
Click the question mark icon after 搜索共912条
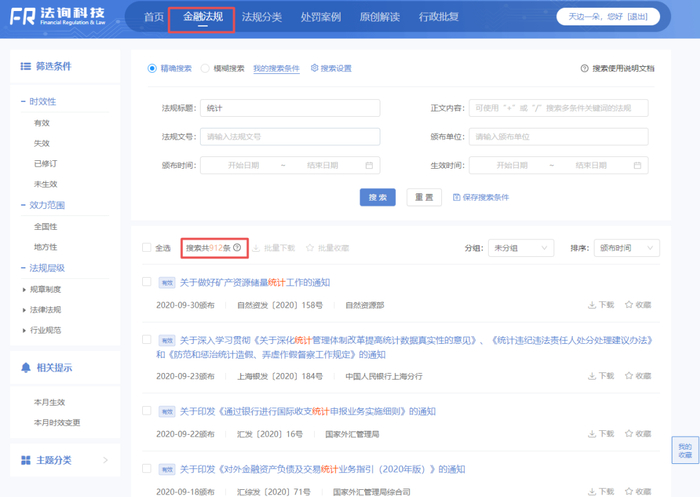(x=237, y=247)
